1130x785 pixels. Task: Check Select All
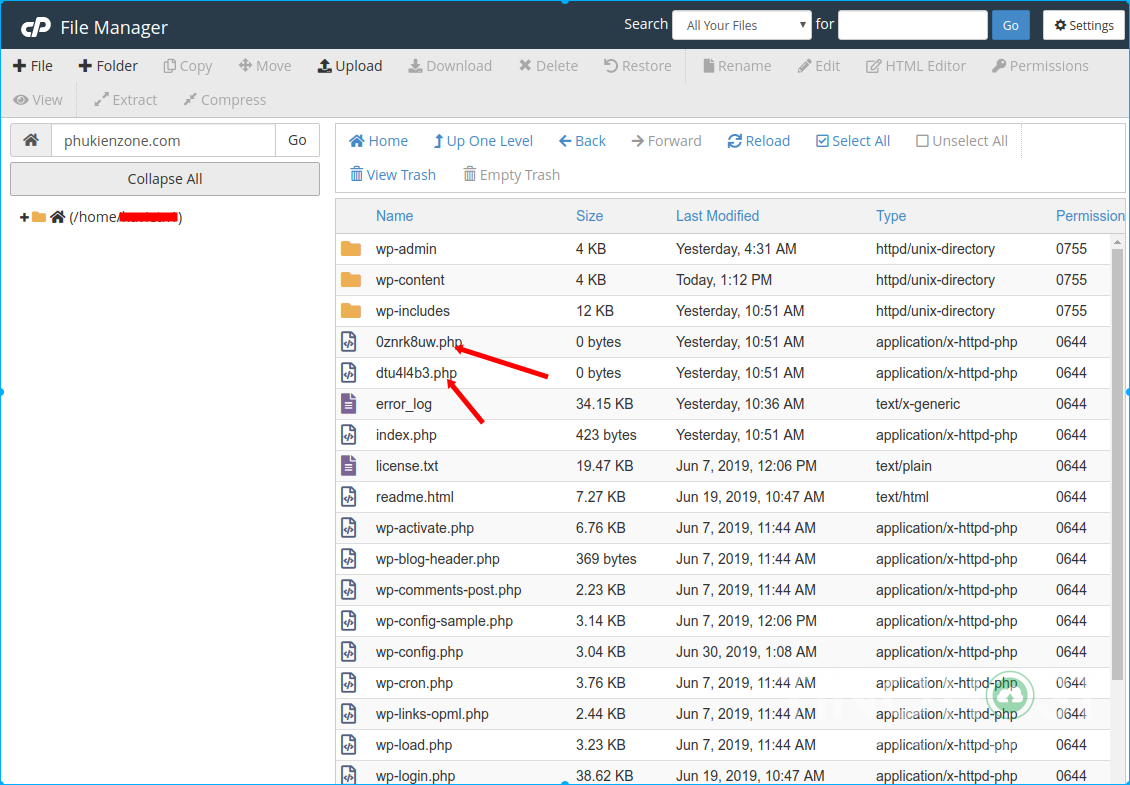[x=853, y=141]
